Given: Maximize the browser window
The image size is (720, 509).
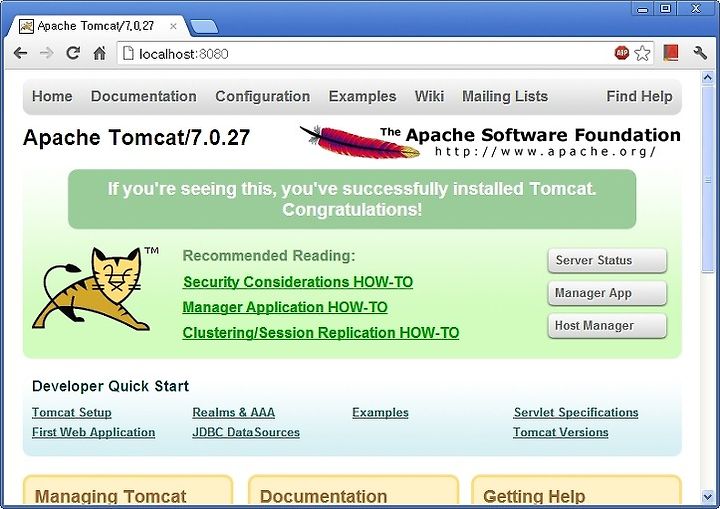Looking at the screenshot, I should click(665, 8).
